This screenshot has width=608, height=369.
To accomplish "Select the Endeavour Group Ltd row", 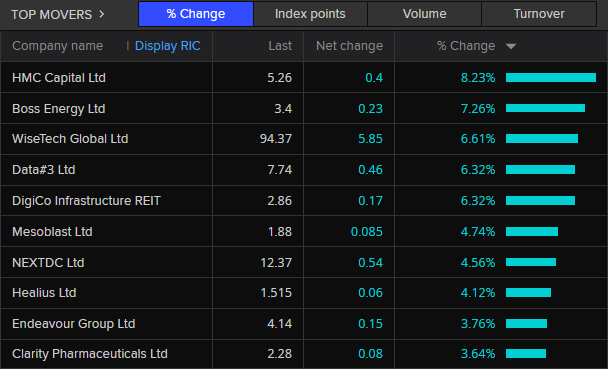I will point(304,324).
